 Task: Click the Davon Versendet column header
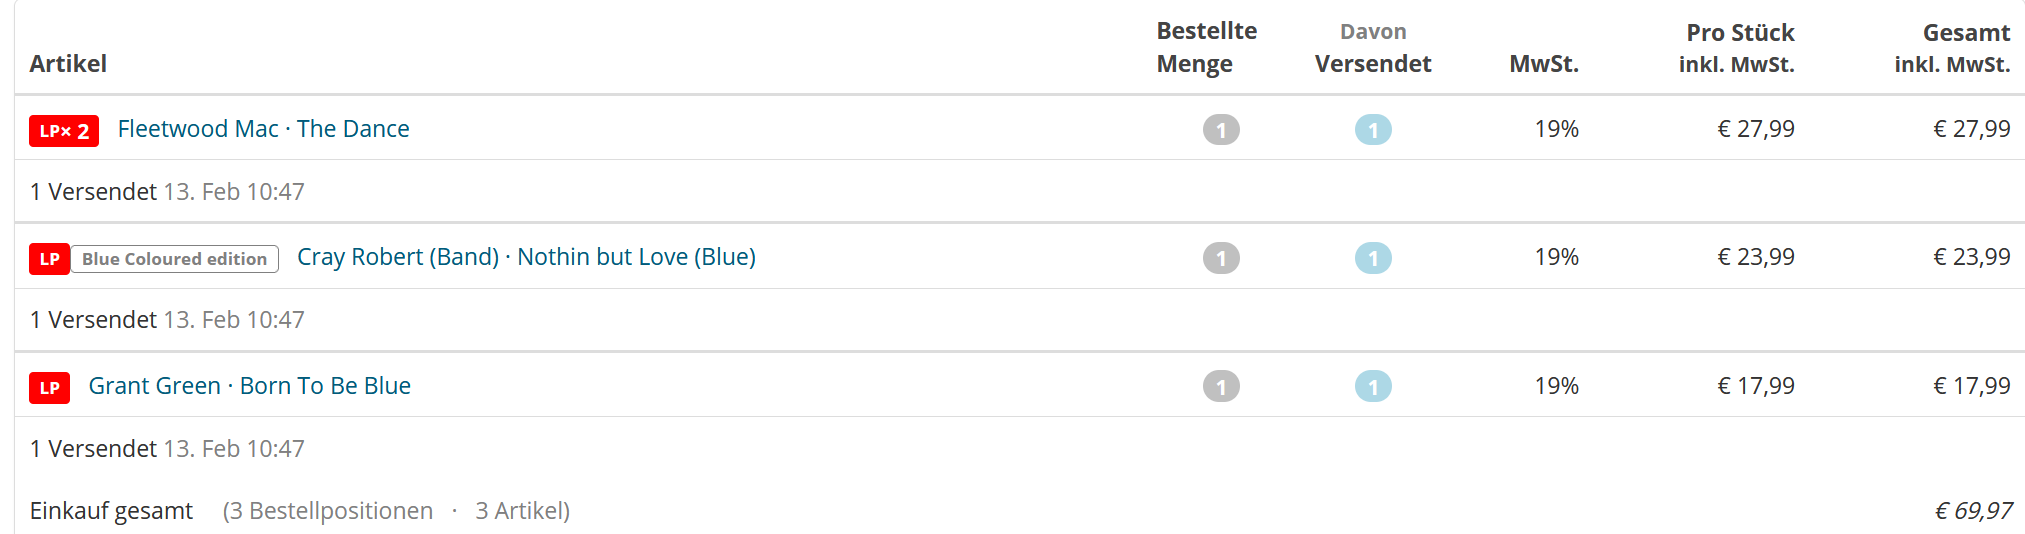tap(1373, 47)
